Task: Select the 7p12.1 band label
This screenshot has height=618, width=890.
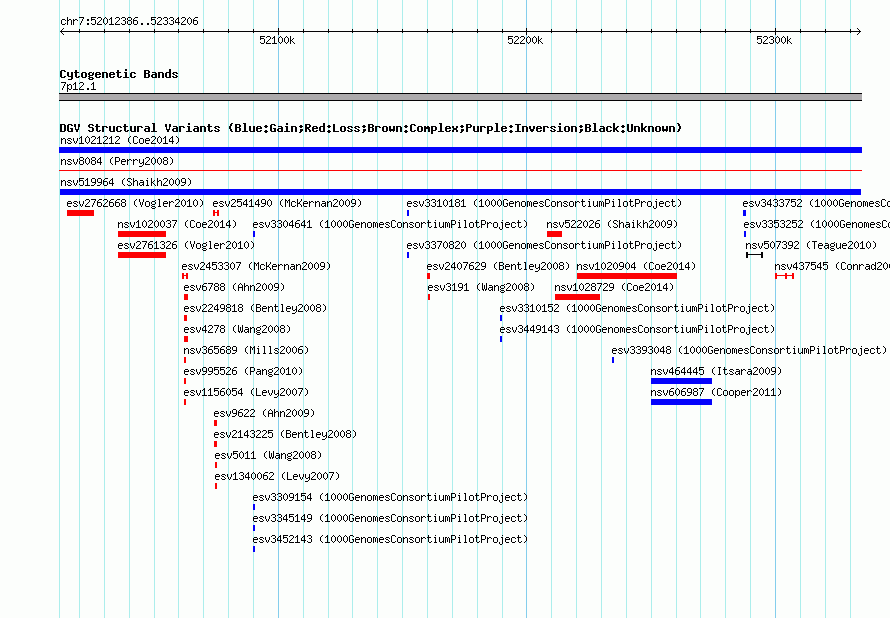Action: click(78, 86)
